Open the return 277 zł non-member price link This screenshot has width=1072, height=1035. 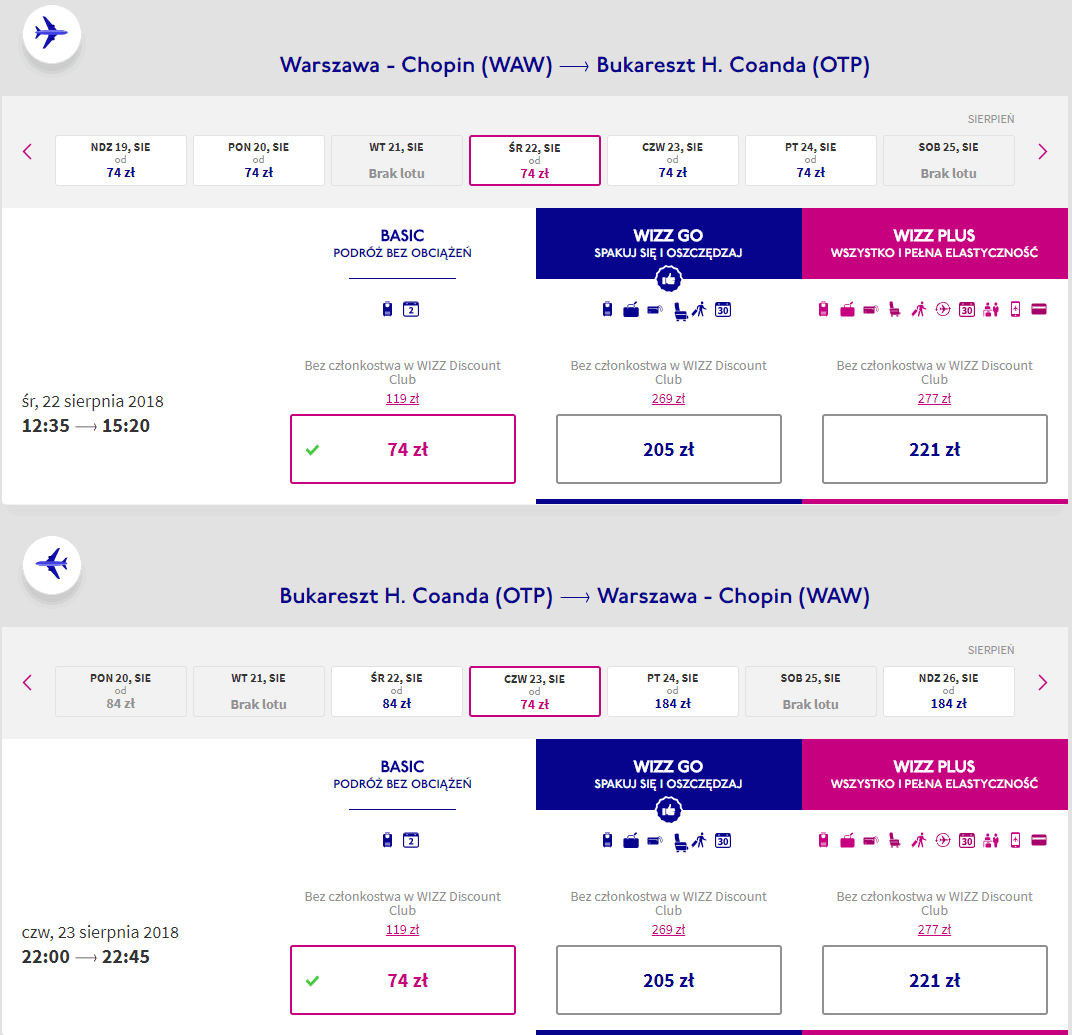coord(935,930)
